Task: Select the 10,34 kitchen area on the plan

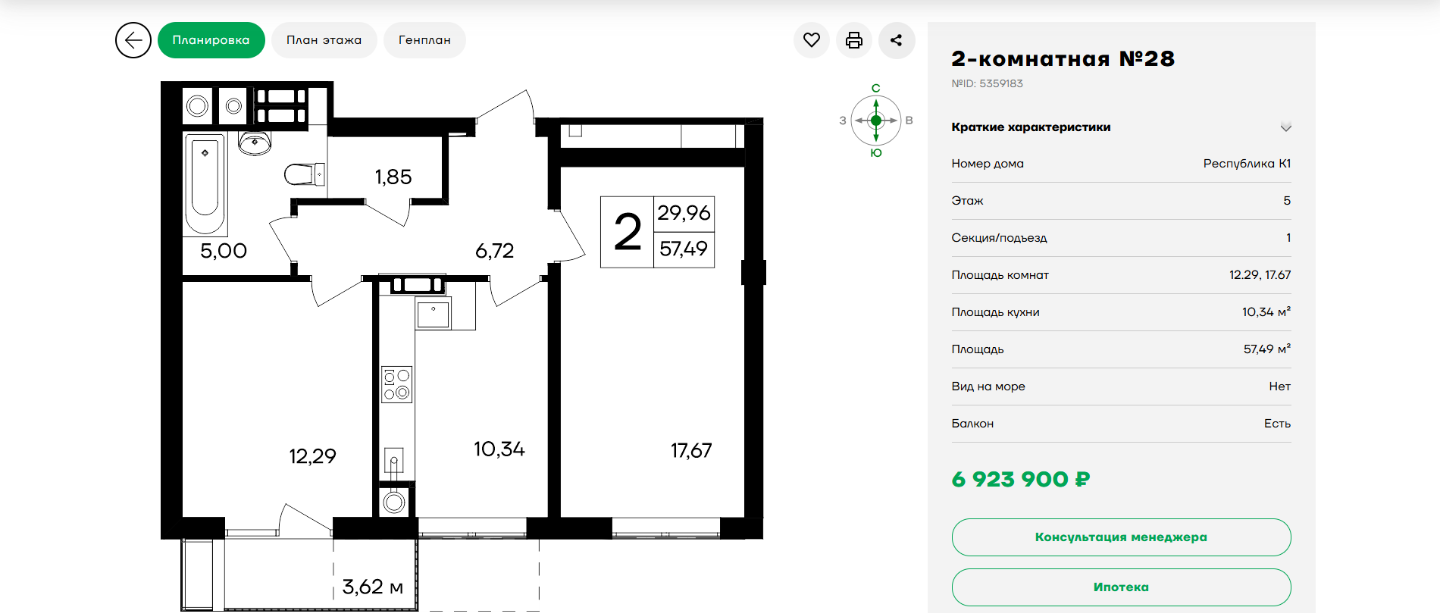Action: coord(499,449)
